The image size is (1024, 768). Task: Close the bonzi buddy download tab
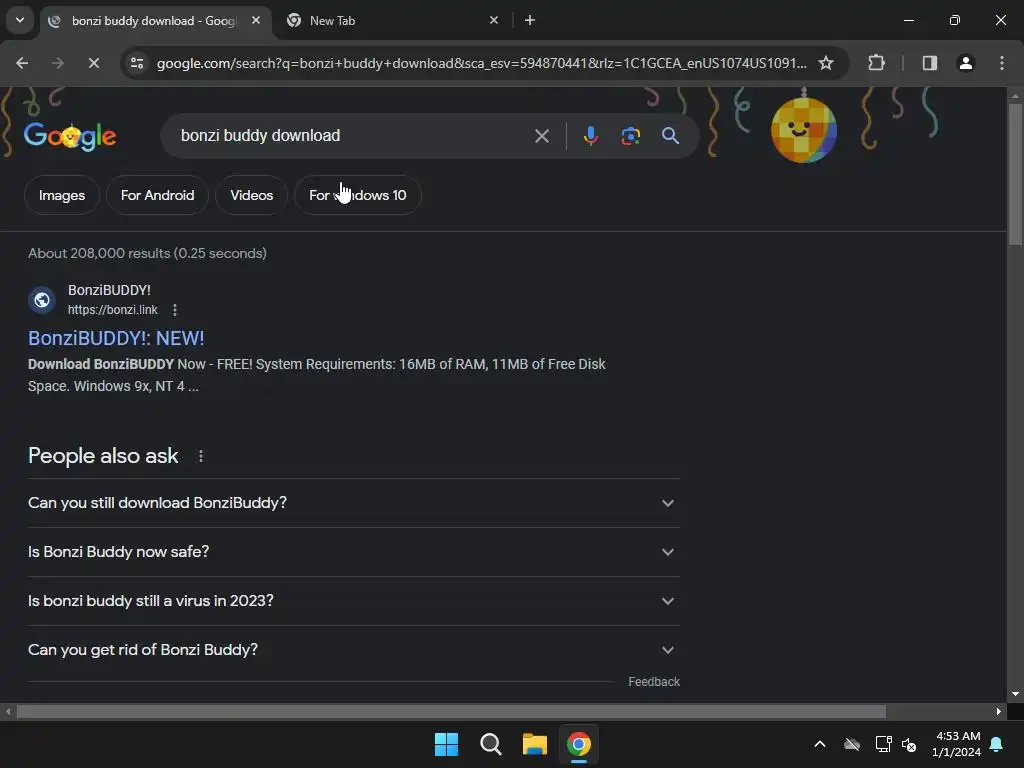click(256, 20)
